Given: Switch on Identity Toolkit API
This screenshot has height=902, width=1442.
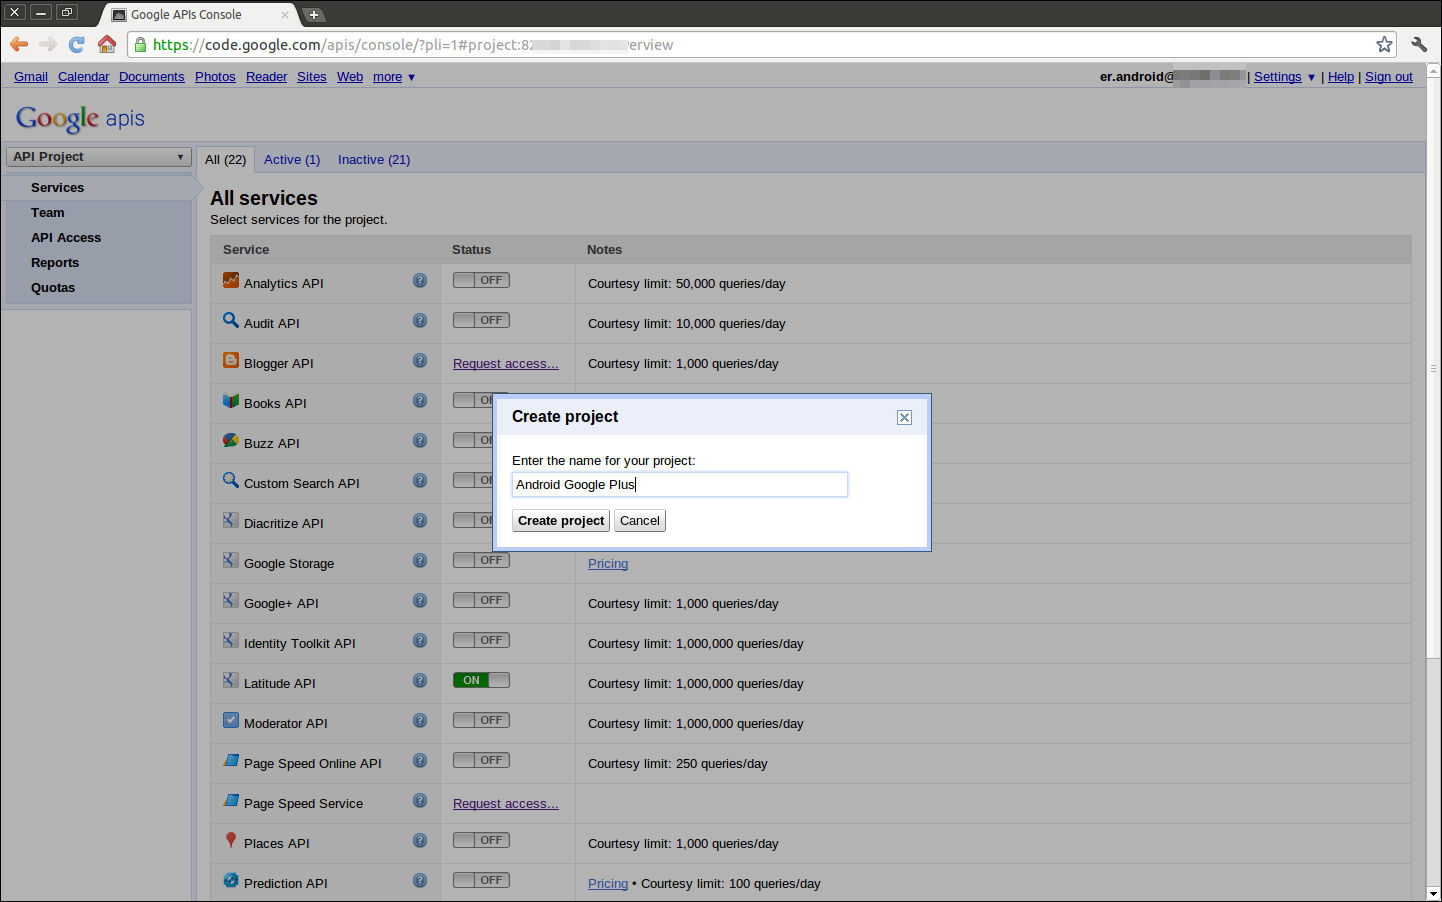Looking at the screenshot, I should [481, 641].
